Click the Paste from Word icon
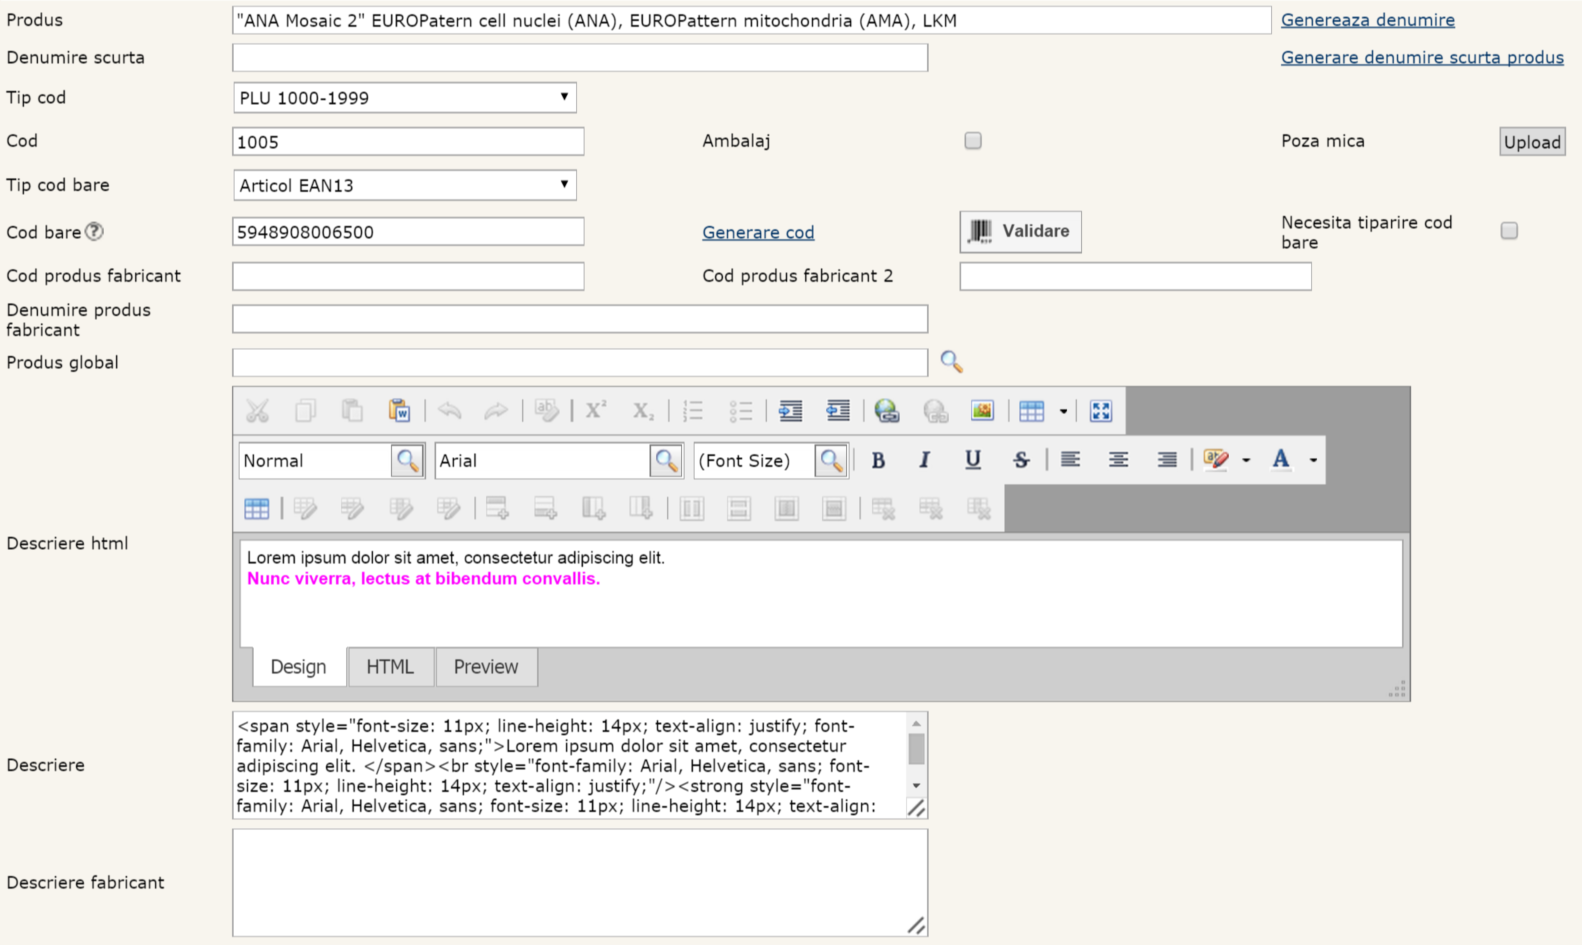The height and width of the screenshot is (945, 1582). (x=399, y=411)
